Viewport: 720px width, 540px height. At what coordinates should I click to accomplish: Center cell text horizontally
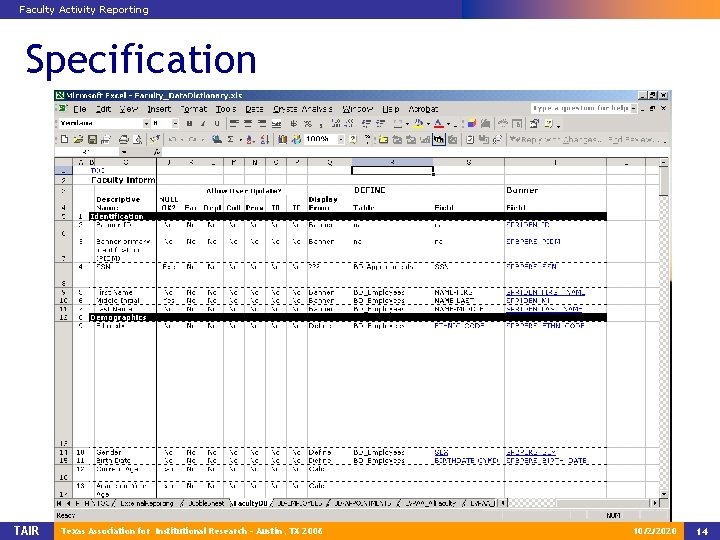point(248,123)
